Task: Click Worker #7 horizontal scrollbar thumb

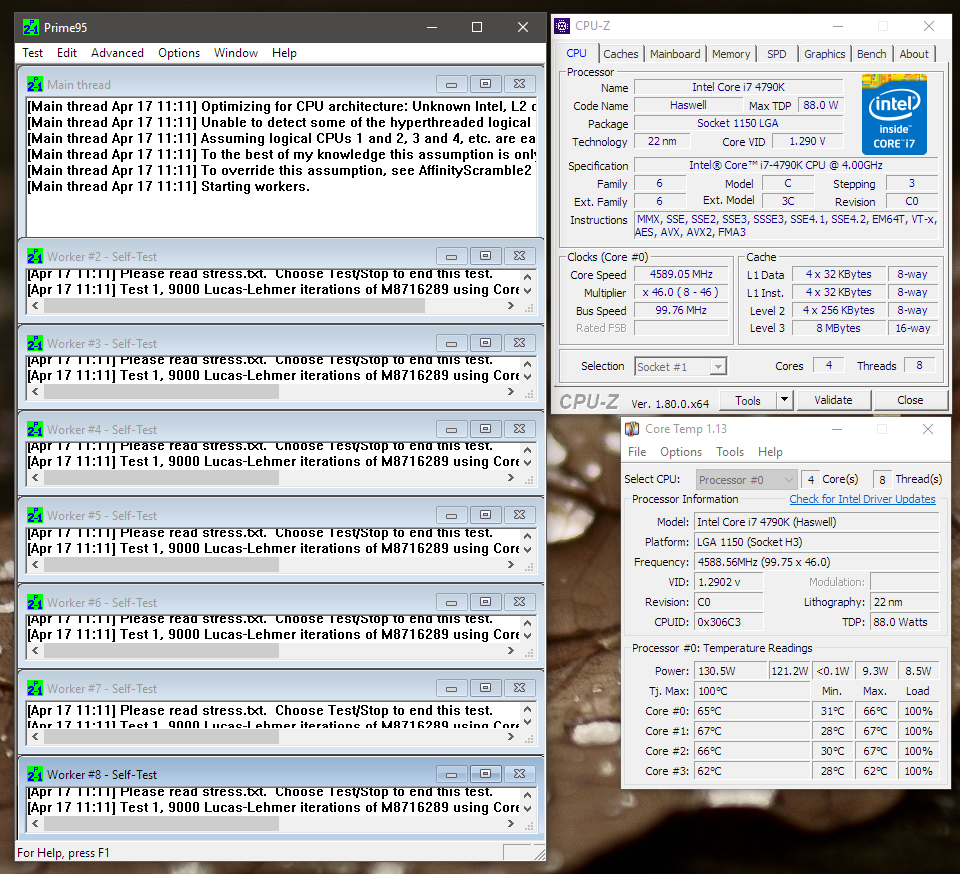Action: [x=161, y=738]
